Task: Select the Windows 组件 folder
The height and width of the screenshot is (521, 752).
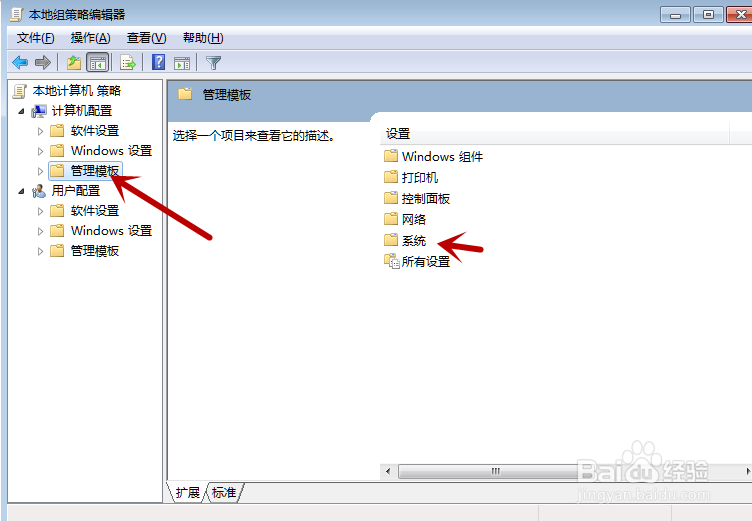Action: [434, 156]
